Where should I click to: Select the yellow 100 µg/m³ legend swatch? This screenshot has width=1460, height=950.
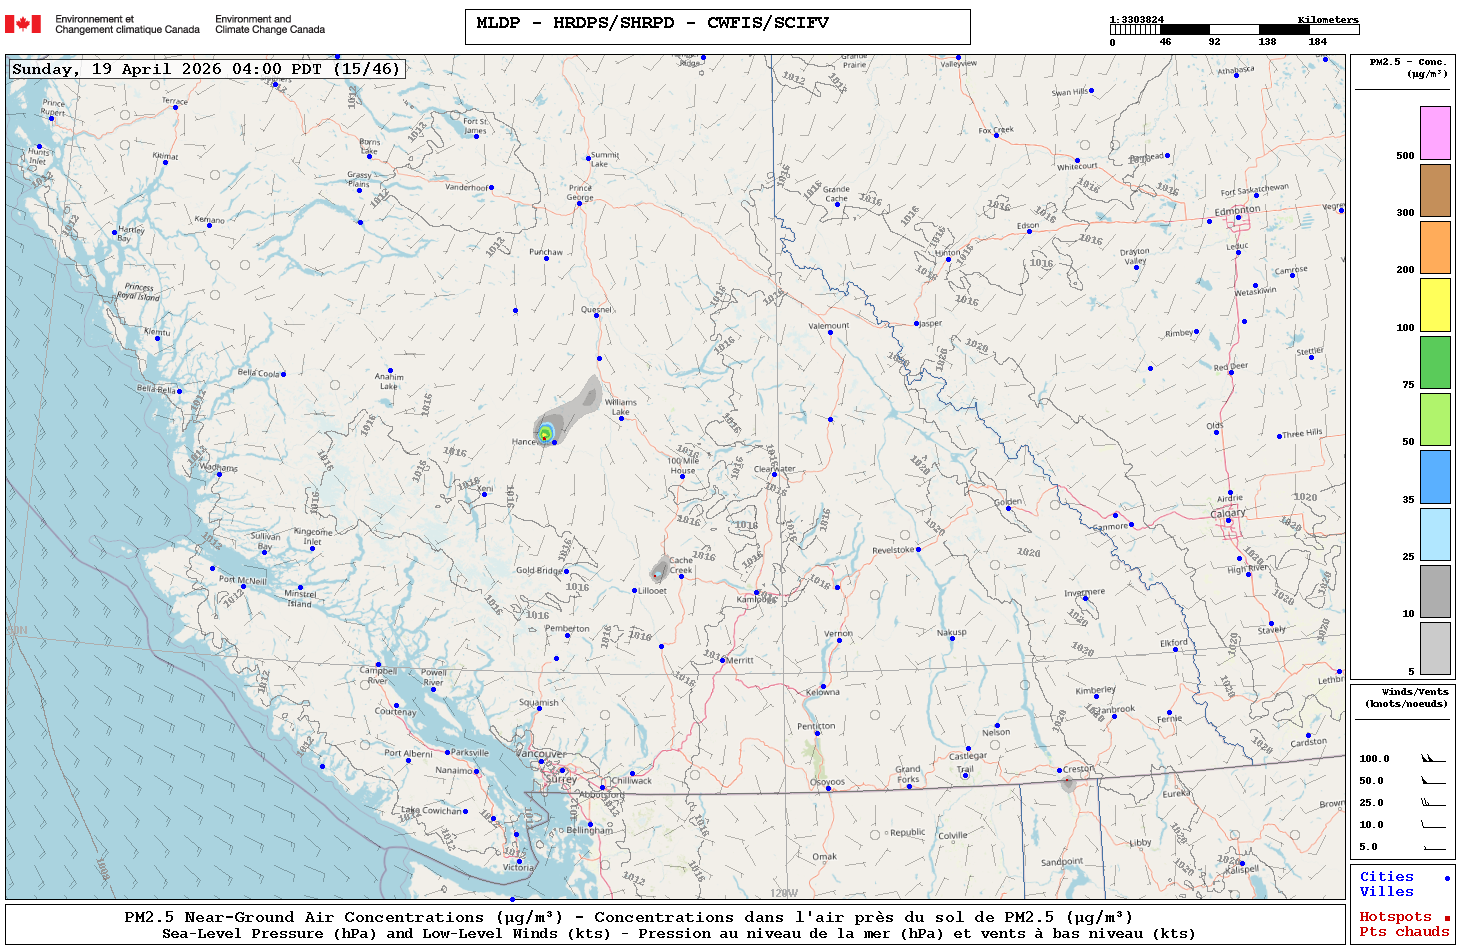(x=1435, y=305)
